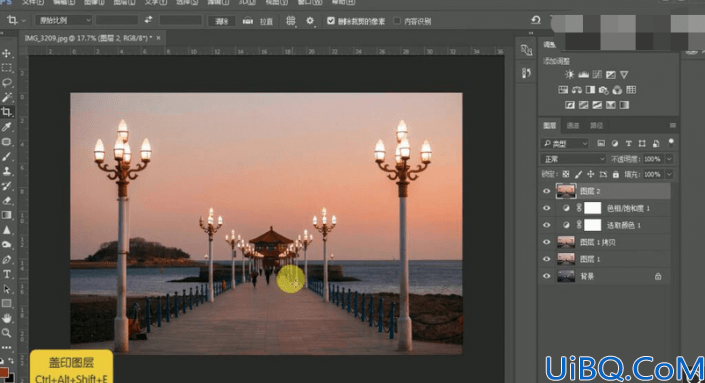This screenshot has width=705, height=383.
Task: Hide the 色相/饱和度 1 adjustment layer
Action: 546,208
